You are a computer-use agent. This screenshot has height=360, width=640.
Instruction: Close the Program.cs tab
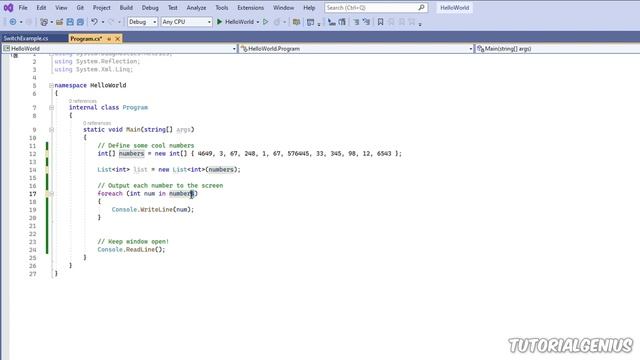118,38
